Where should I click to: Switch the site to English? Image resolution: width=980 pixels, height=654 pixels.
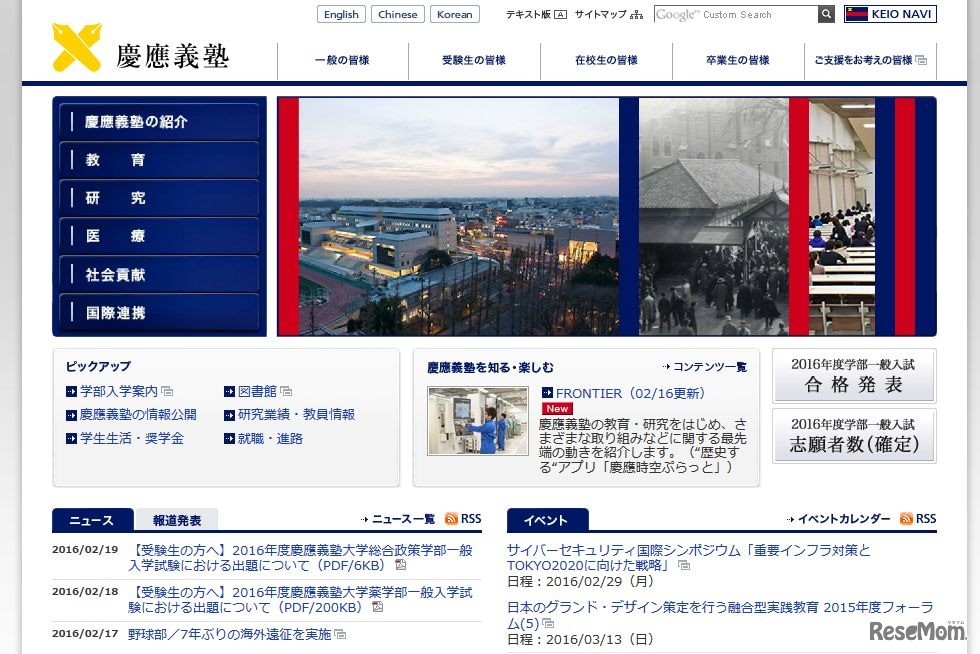click(341, 14)
